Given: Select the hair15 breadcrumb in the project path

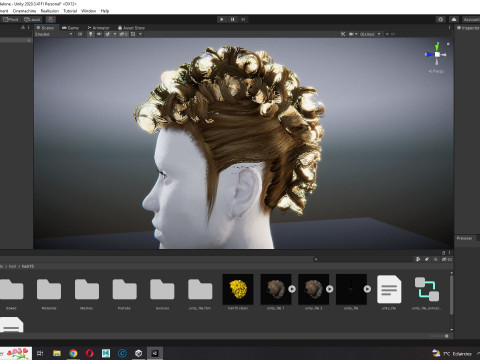Looking at the screenshot, I should pyautogui.click(x=28, y=266).
